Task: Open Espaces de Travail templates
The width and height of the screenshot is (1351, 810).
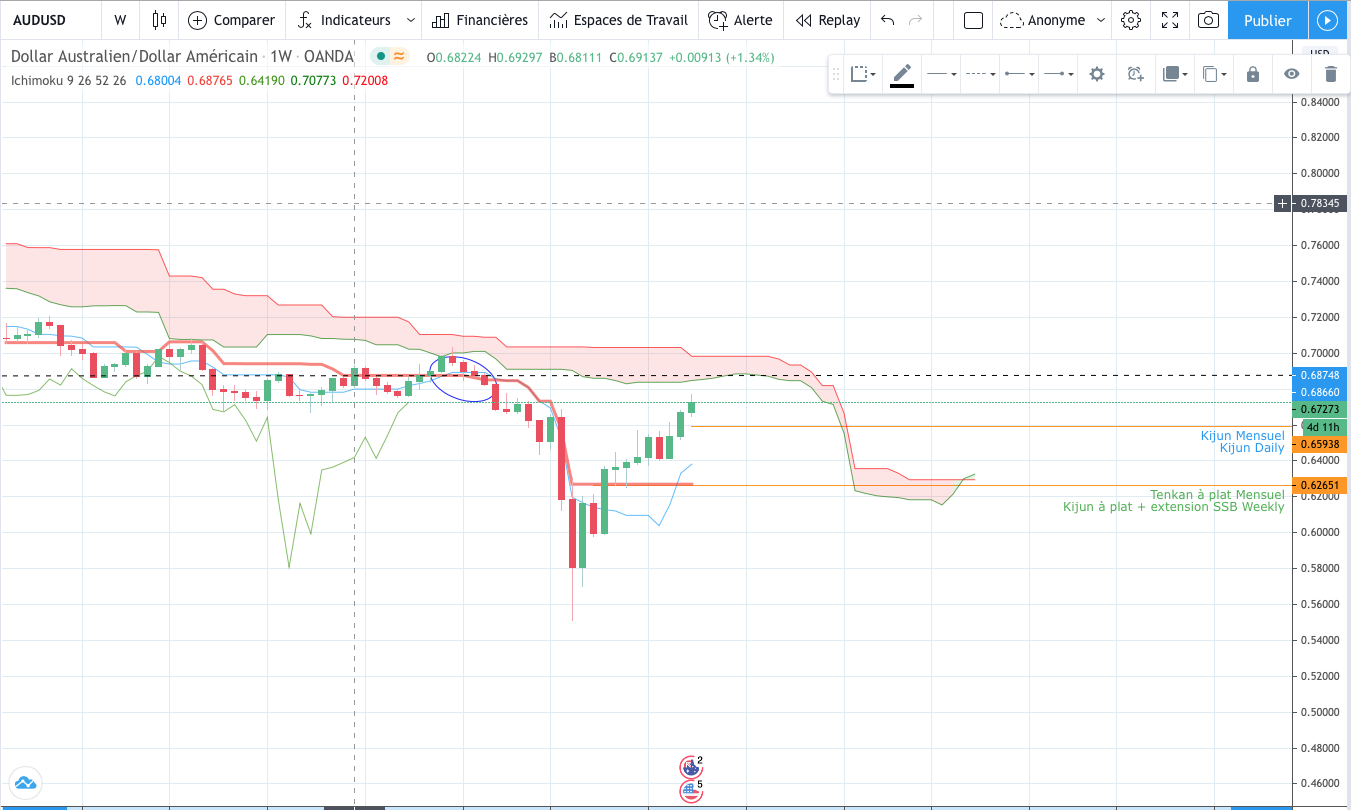Action: (619, 20)
